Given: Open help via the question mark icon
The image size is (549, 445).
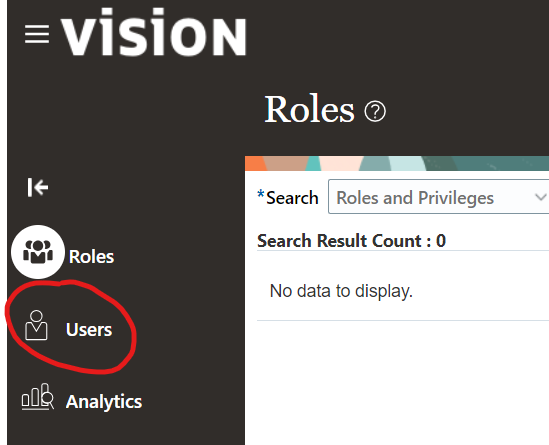Looking at the screenshot, I should click(375, 112).
